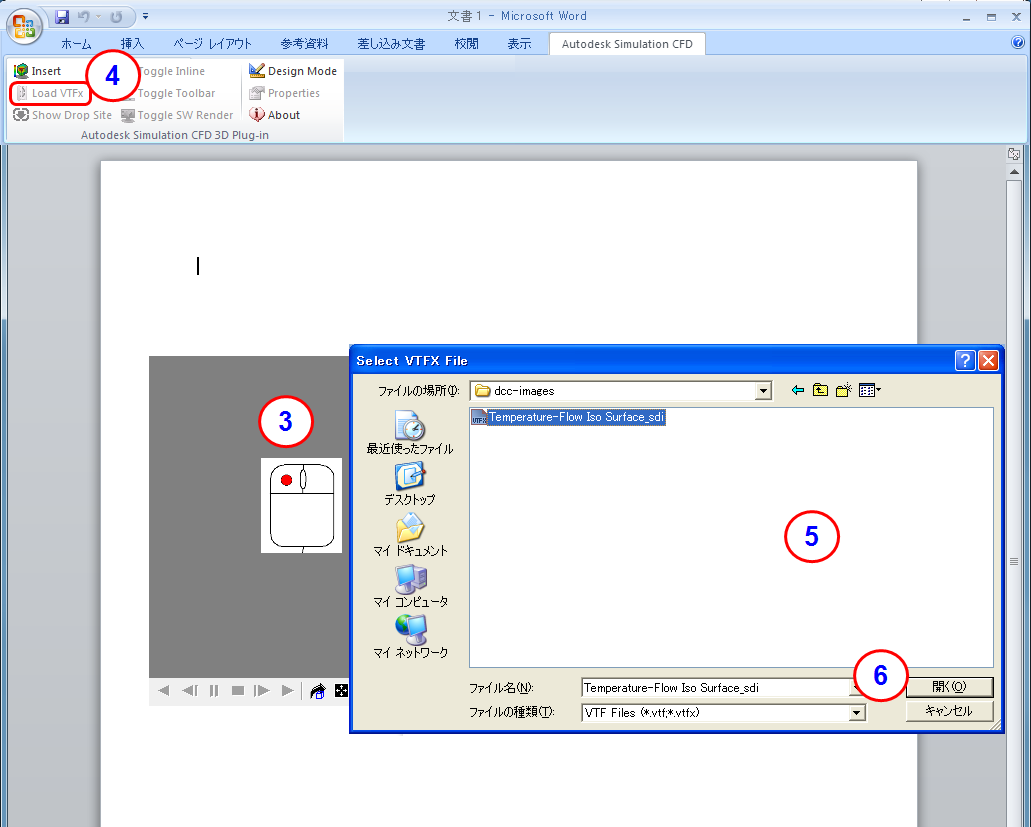Switch to ホーム ribbon tab
The height and width of the screenshot is (827, 1031).
point(76,44)
